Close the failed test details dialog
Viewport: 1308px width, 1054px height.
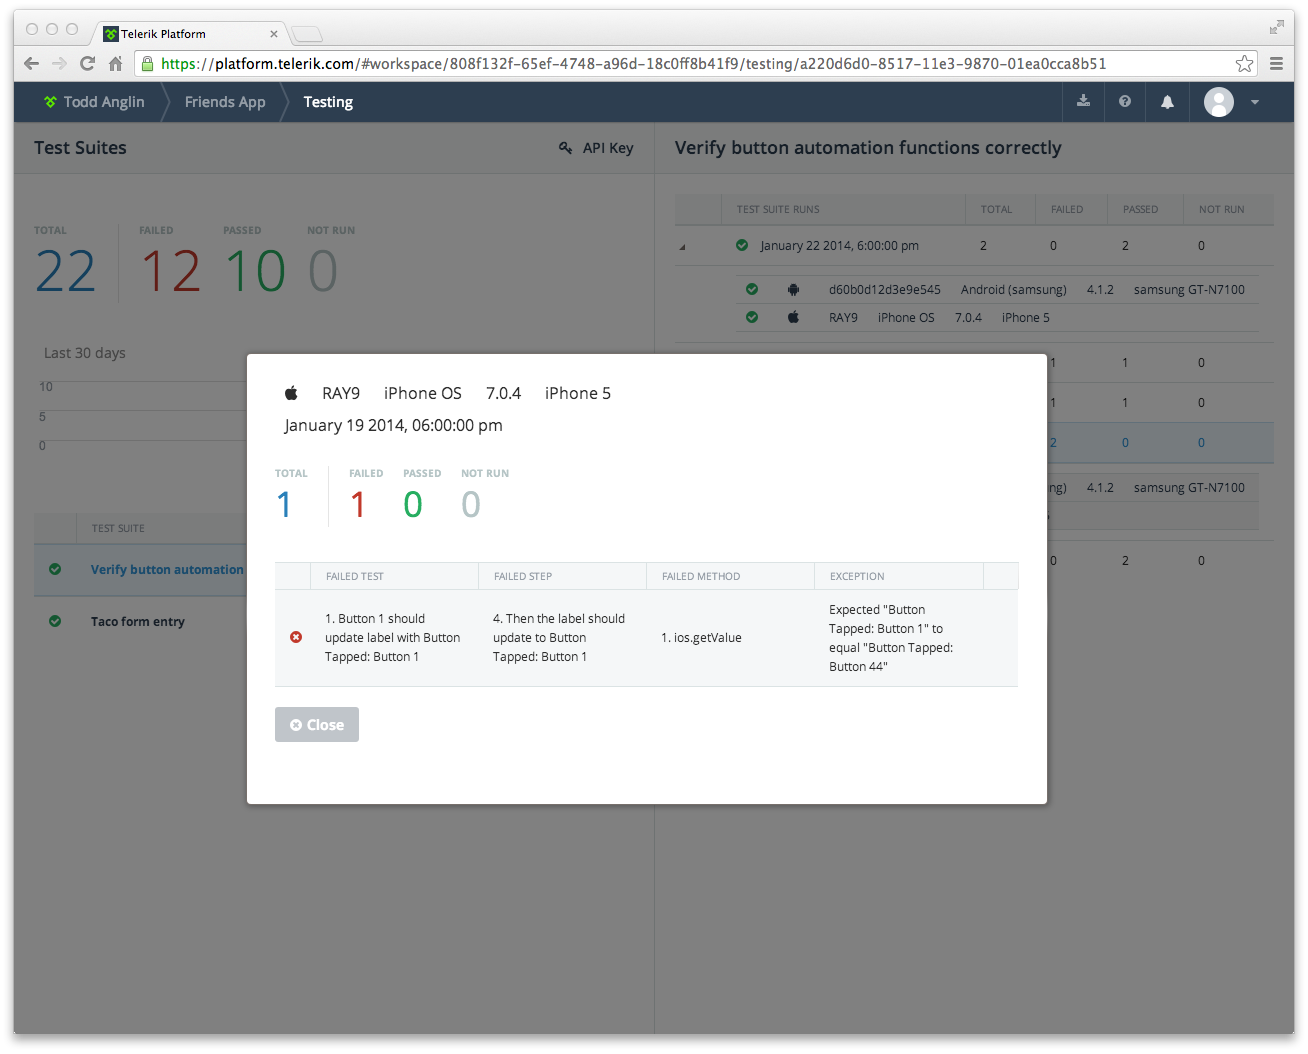(x=317, y=725)
